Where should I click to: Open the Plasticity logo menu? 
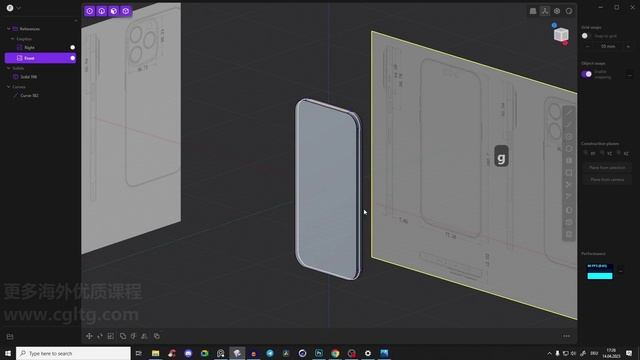pos(10,8)
